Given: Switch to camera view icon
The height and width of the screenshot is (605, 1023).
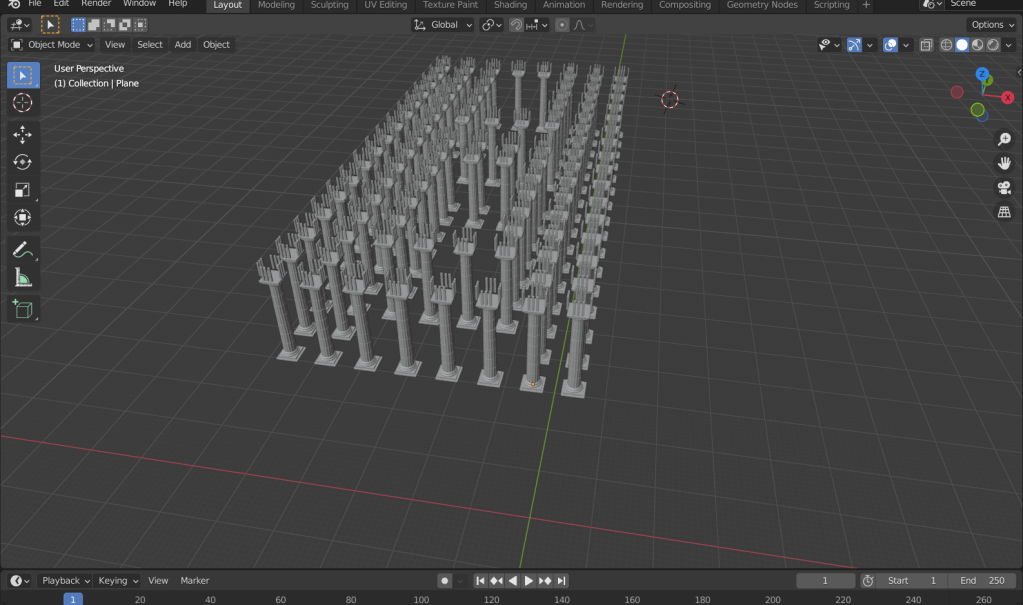Looking at the screenshot, I should point(1004,188).
